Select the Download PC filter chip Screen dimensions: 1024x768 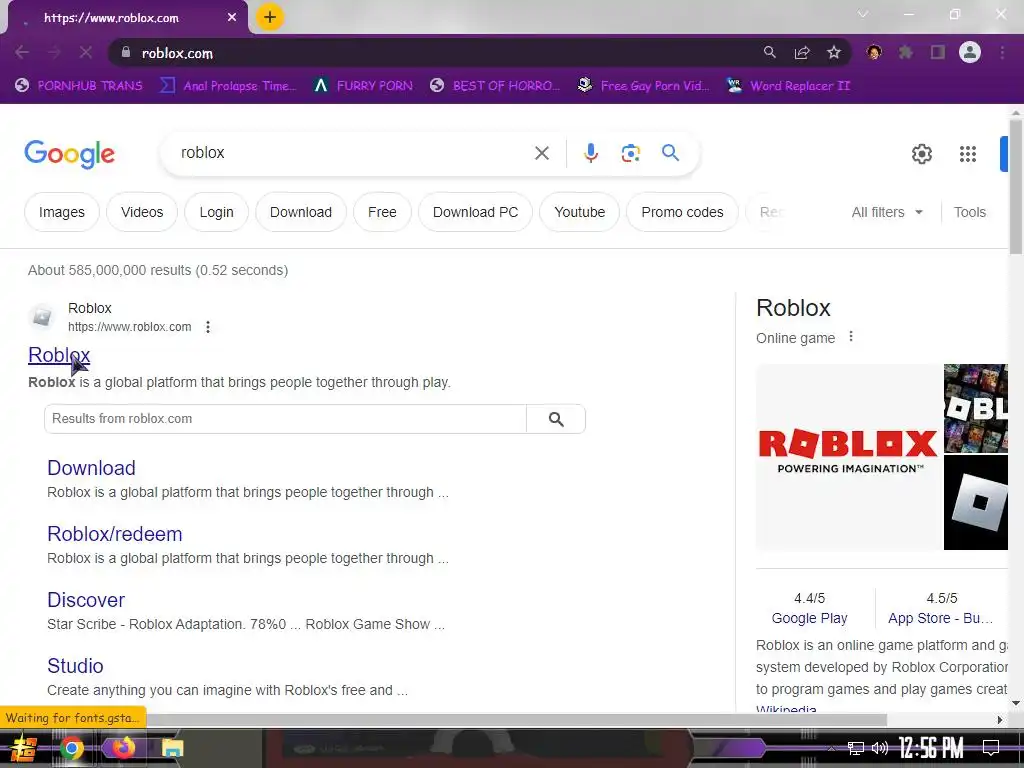point(475,212)
